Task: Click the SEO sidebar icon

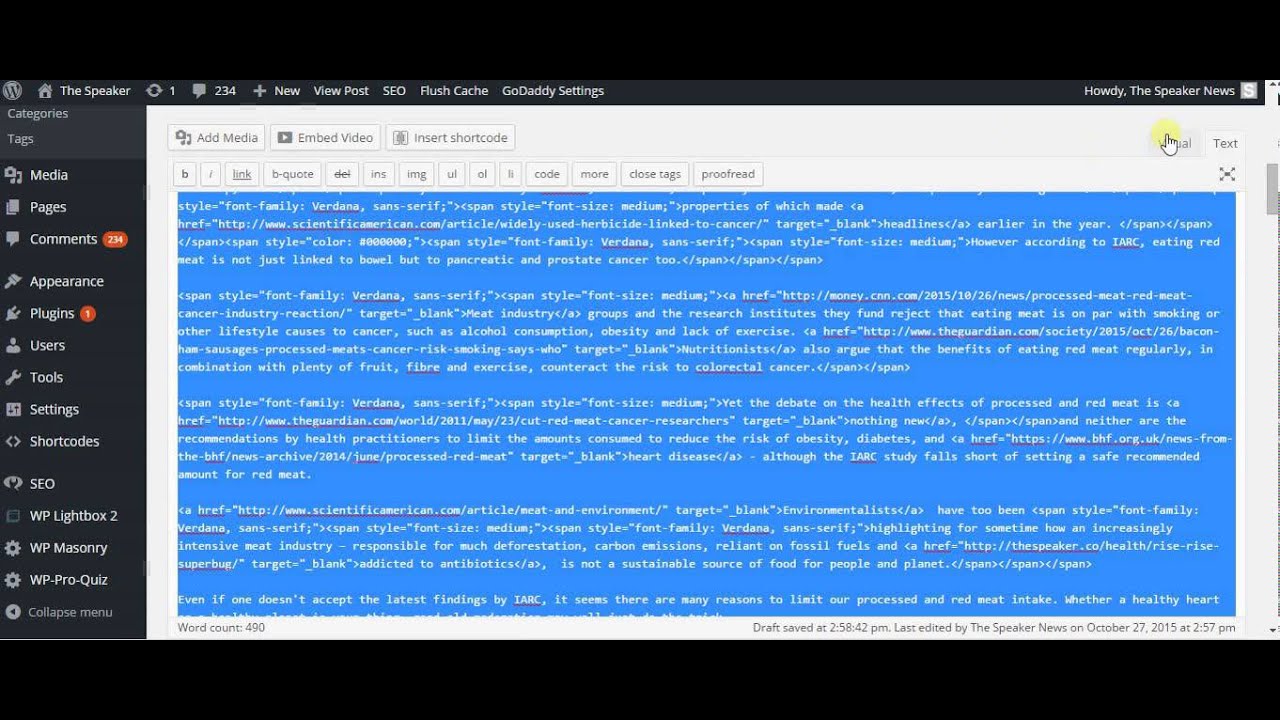Action: point(13,483)
